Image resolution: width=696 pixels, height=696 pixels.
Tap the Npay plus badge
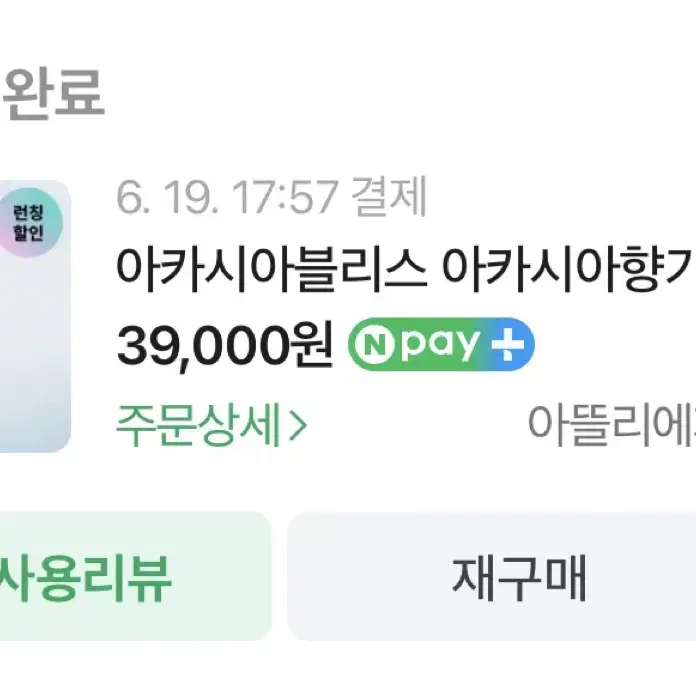(x=441, y=344)
